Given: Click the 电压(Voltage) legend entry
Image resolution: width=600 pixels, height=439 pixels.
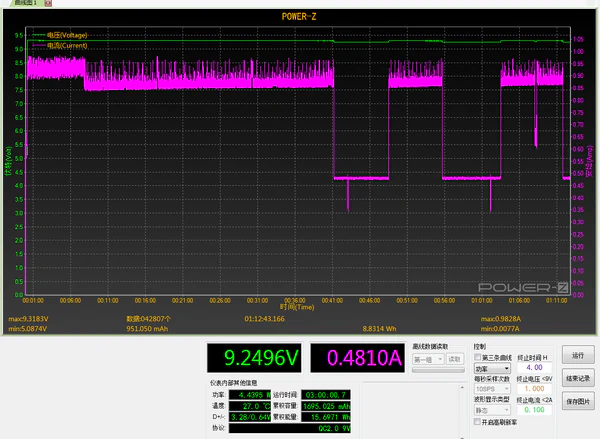Looking at the screenshot, I should (66, 36).
